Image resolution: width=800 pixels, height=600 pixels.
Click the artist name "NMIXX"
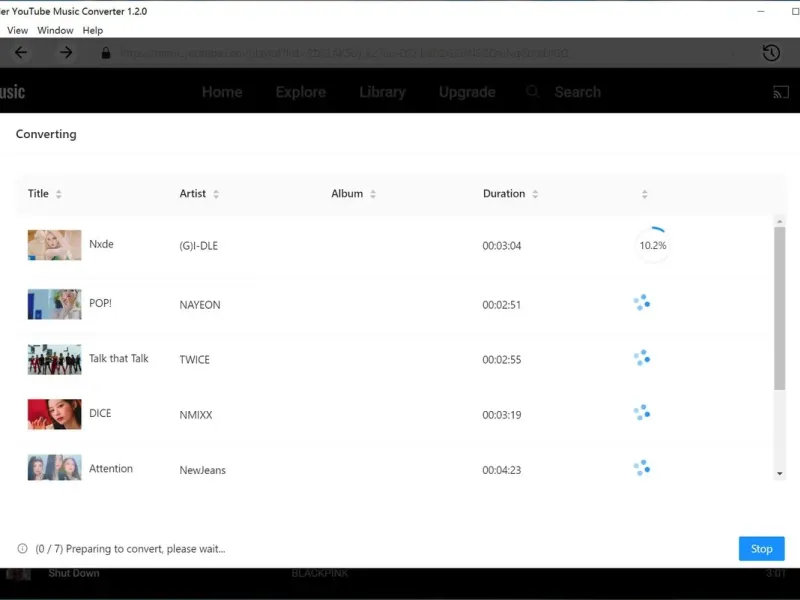[195, 415]
